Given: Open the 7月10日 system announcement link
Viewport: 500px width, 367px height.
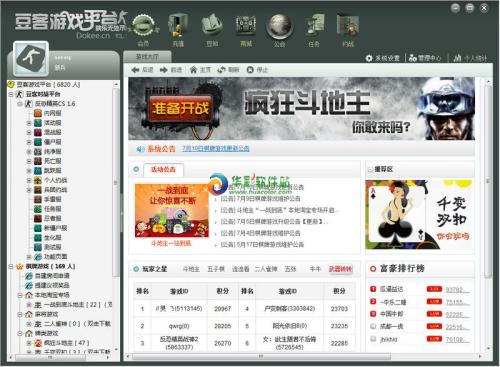Looking at the screenshot, I should (216, 149).
